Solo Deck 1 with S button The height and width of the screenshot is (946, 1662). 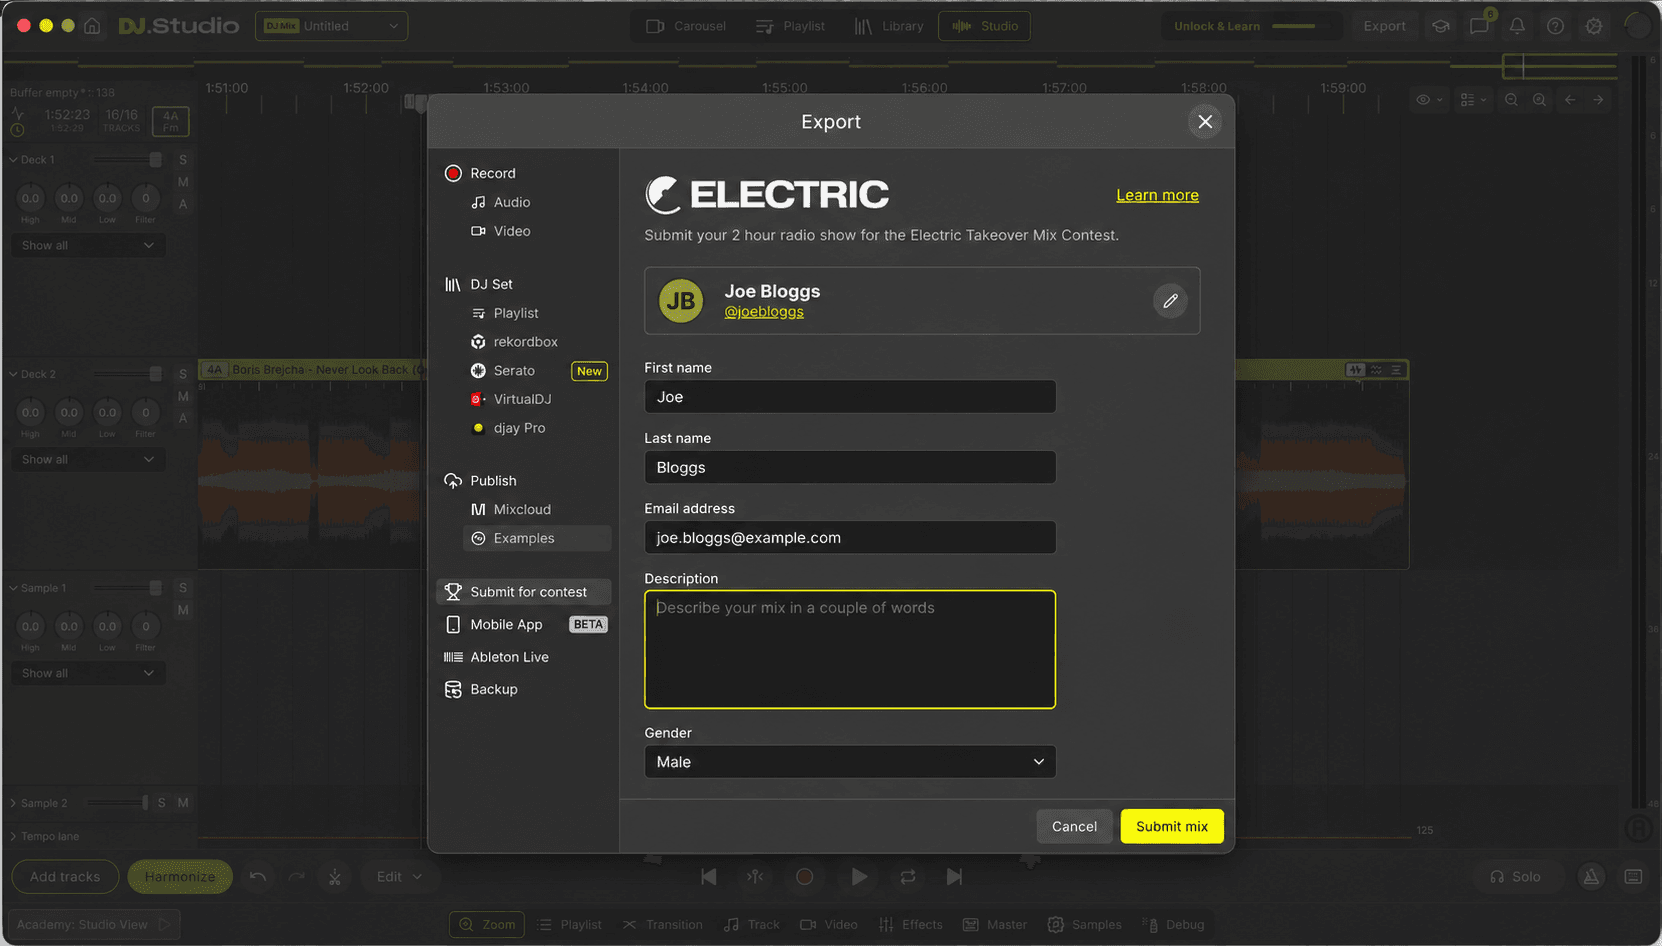(x=183, y=160)
